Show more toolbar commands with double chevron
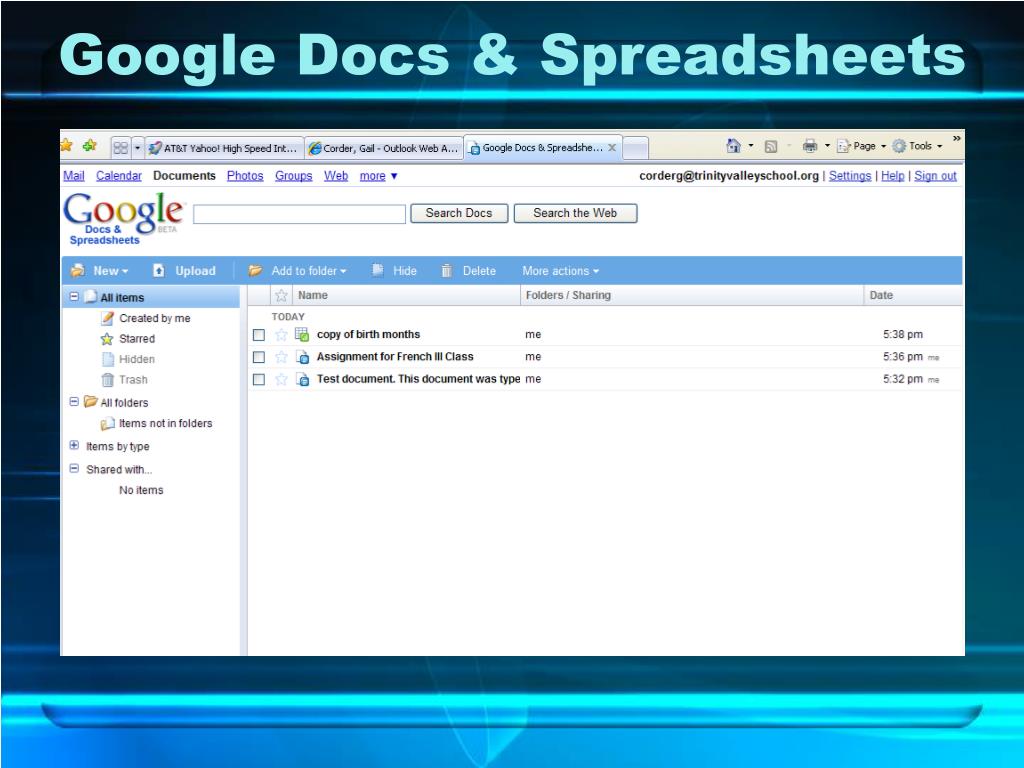 point(957,138)
